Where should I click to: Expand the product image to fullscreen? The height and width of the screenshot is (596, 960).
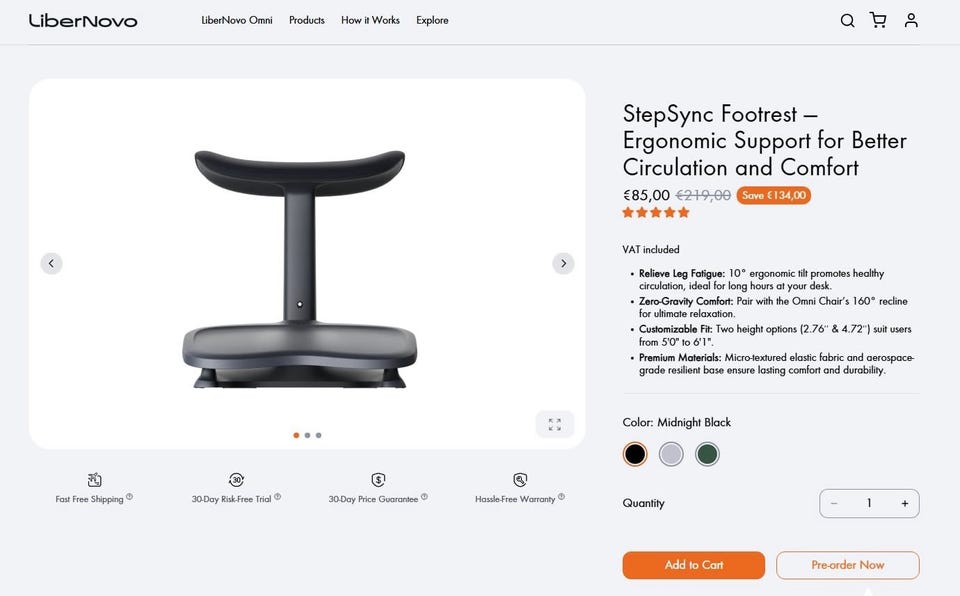[x=555, y=424]
